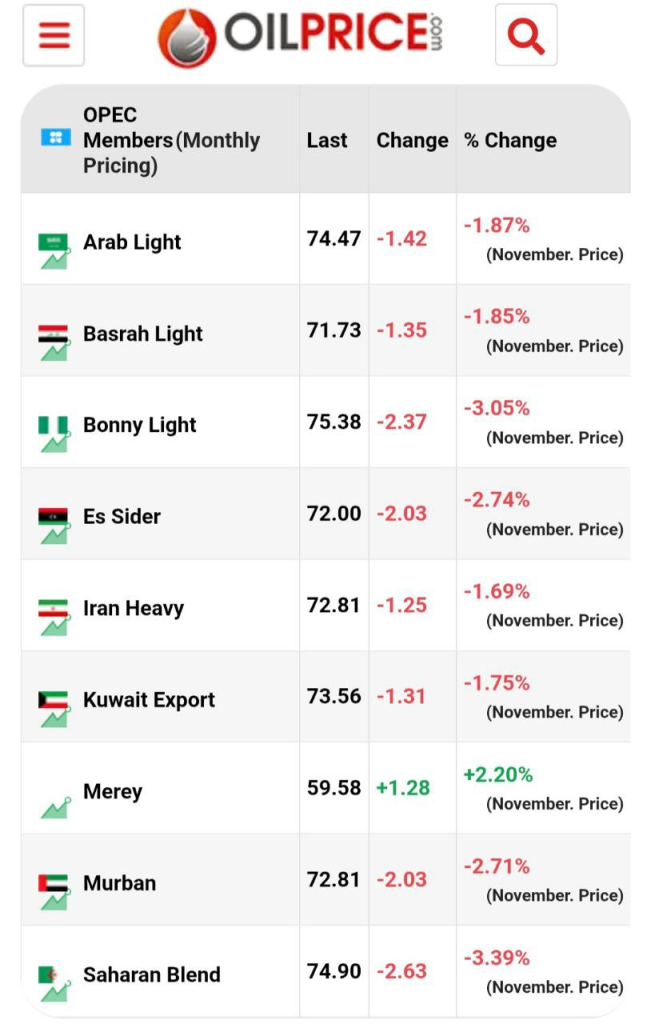Open the chart icon for Arab Light

pyautogui.click(x=55, y=261)
